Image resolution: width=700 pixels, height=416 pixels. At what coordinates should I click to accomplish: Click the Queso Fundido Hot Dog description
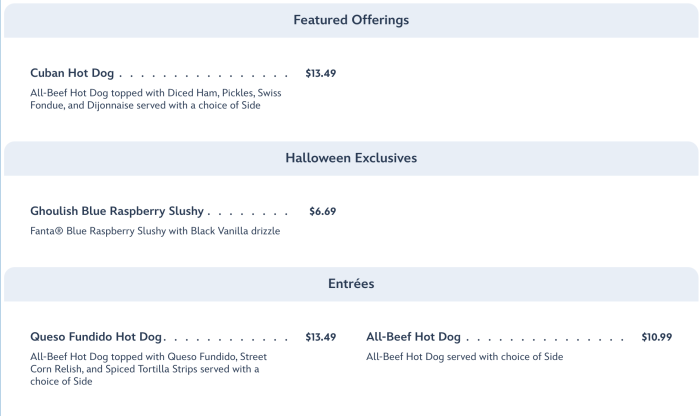[150, 368]
